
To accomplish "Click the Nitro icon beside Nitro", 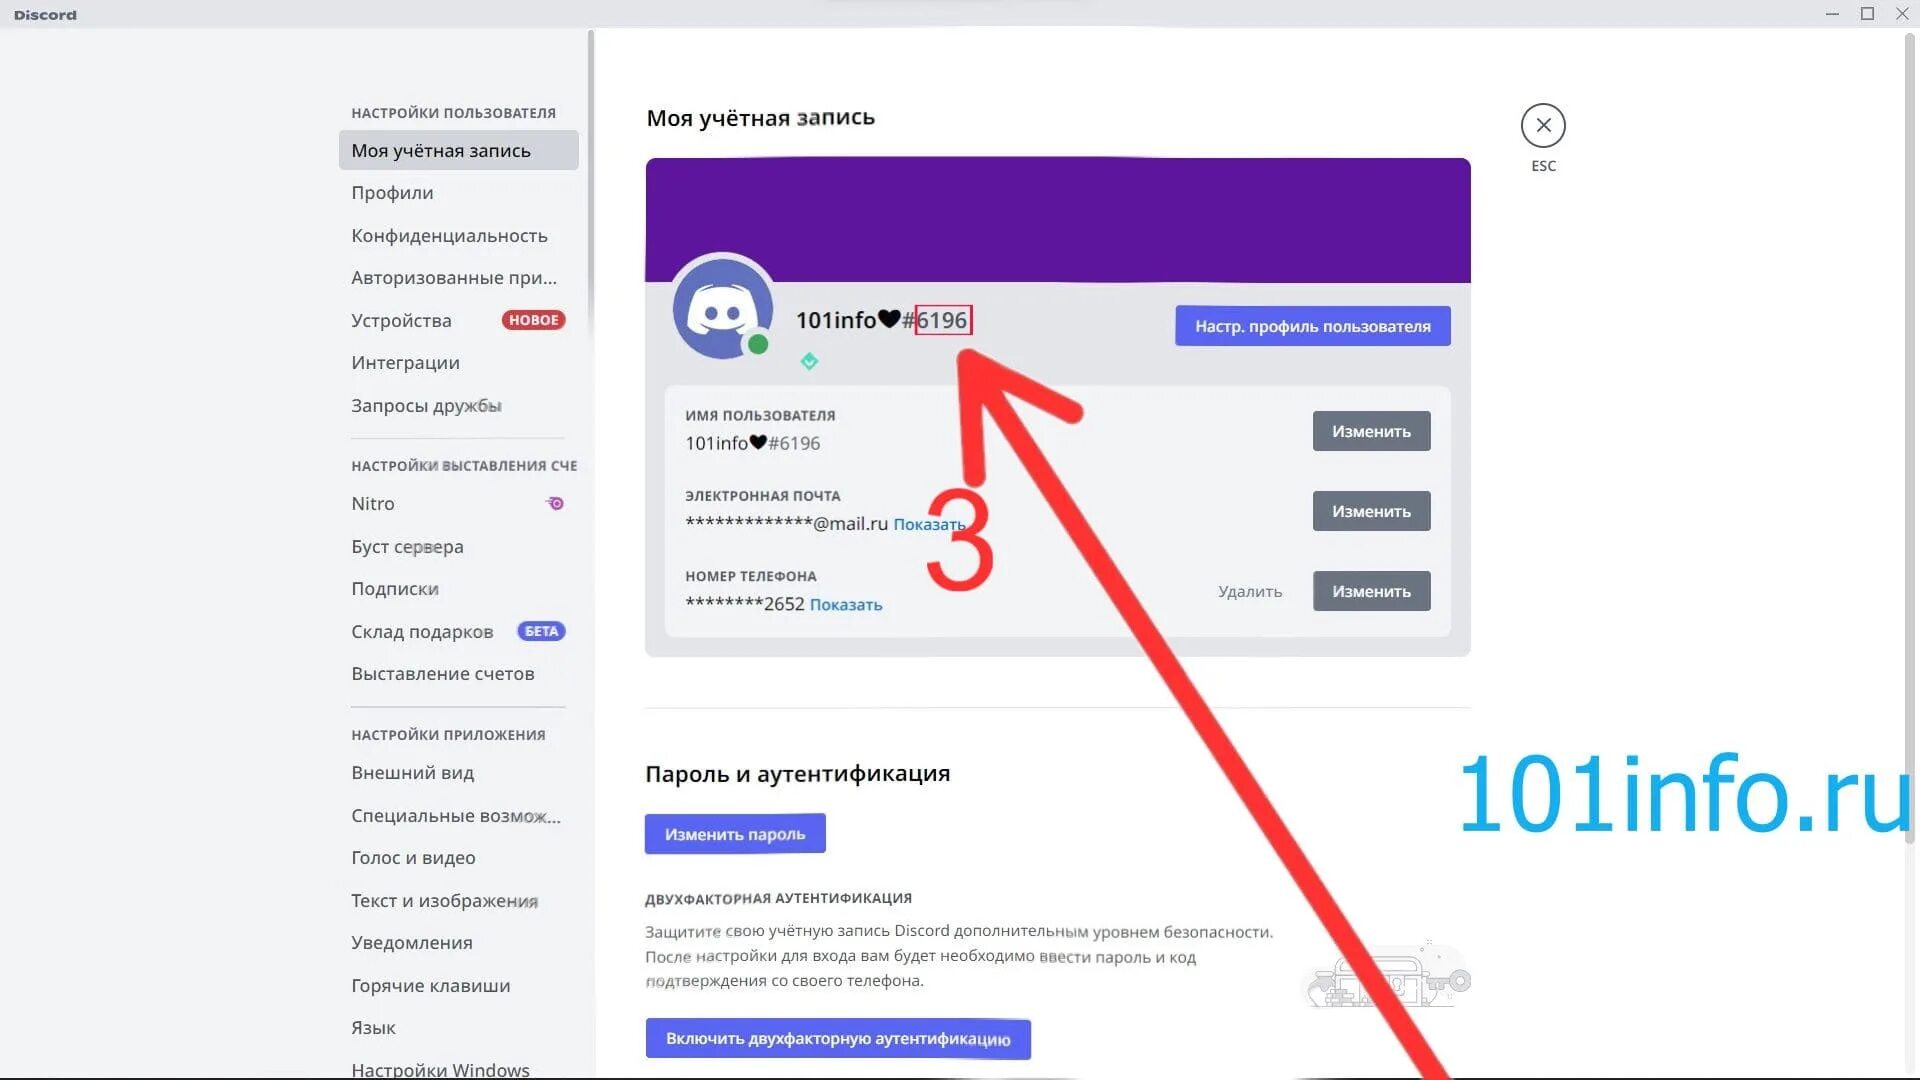I will [555, 503].
